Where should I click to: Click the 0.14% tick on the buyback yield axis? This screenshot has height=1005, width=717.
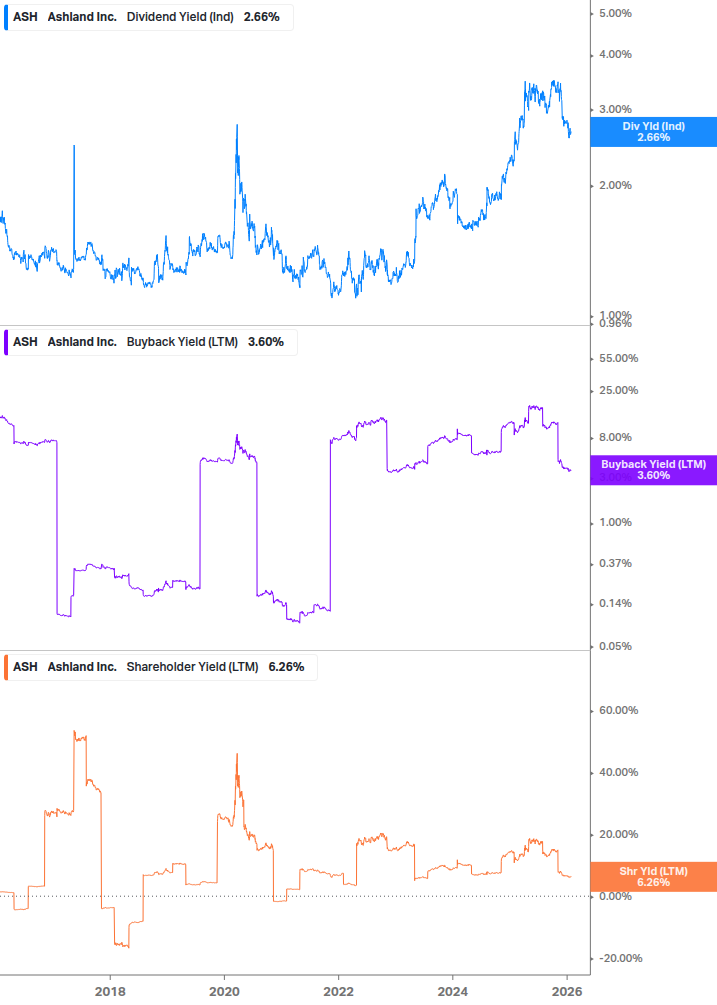[x=615, y=603]
